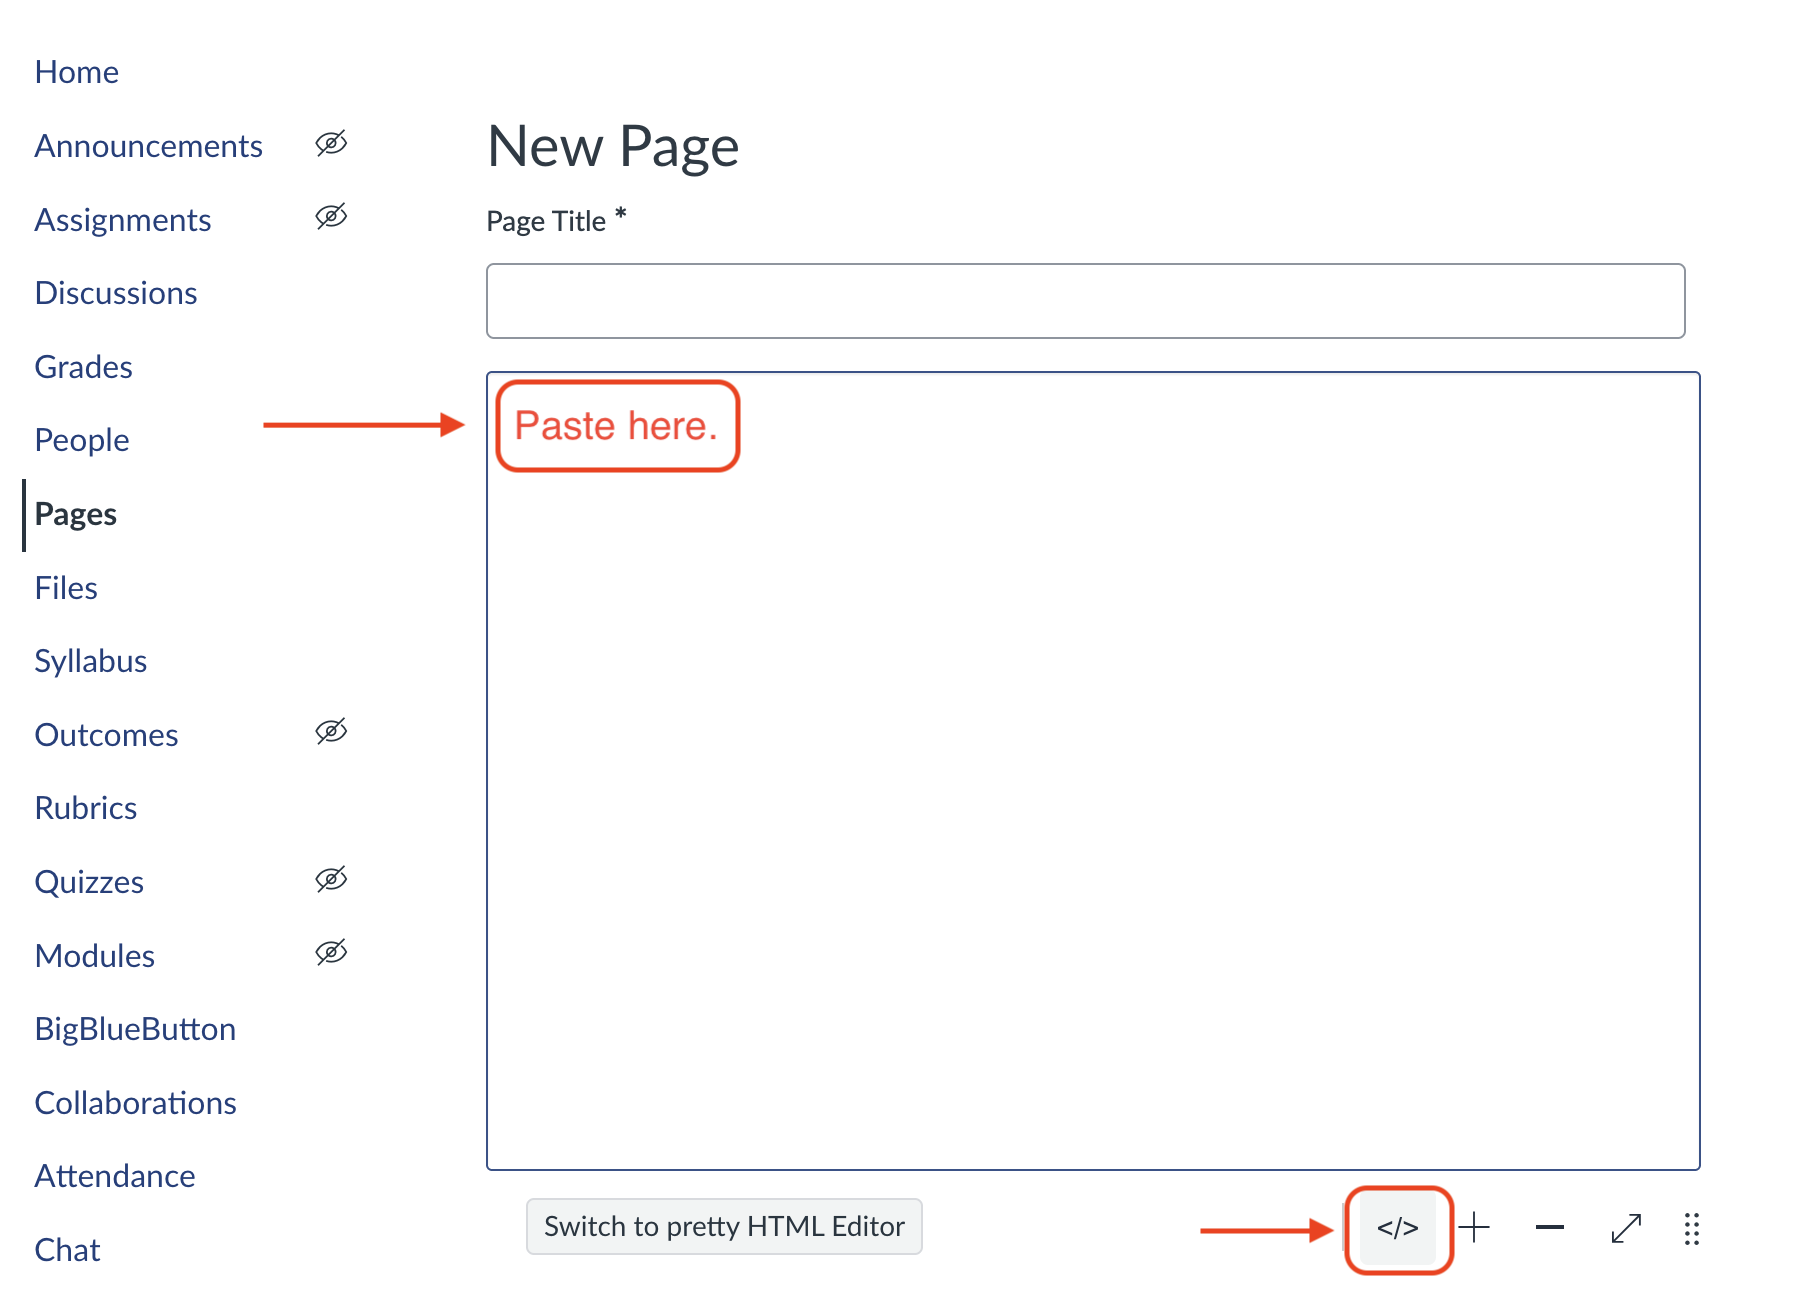
Task: Click inside the Page Title field
Action: tap(1085, 301)
